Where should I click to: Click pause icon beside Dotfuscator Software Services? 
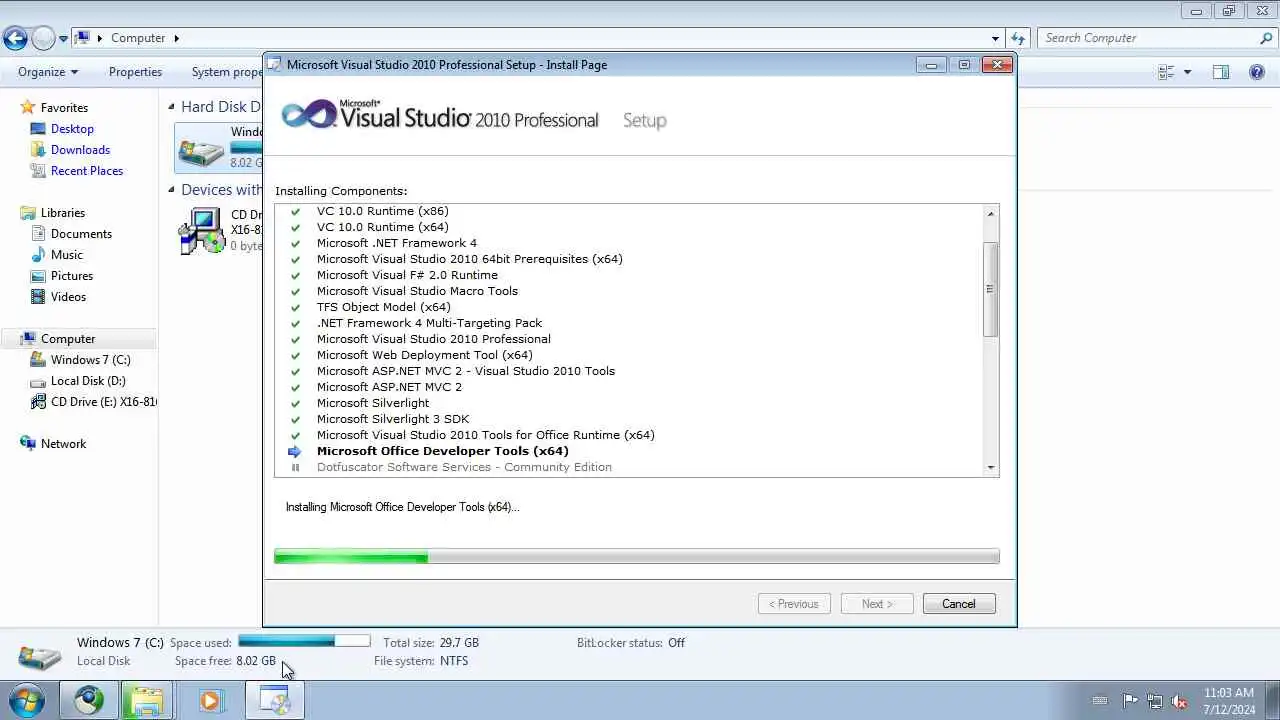[x=295, y=467]
